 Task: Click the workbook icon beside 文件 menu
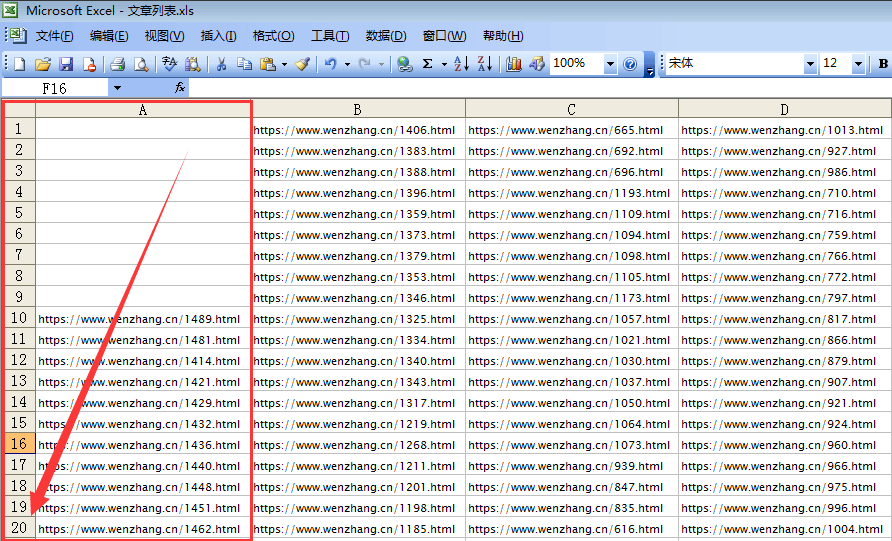click(x=18, y=35)
